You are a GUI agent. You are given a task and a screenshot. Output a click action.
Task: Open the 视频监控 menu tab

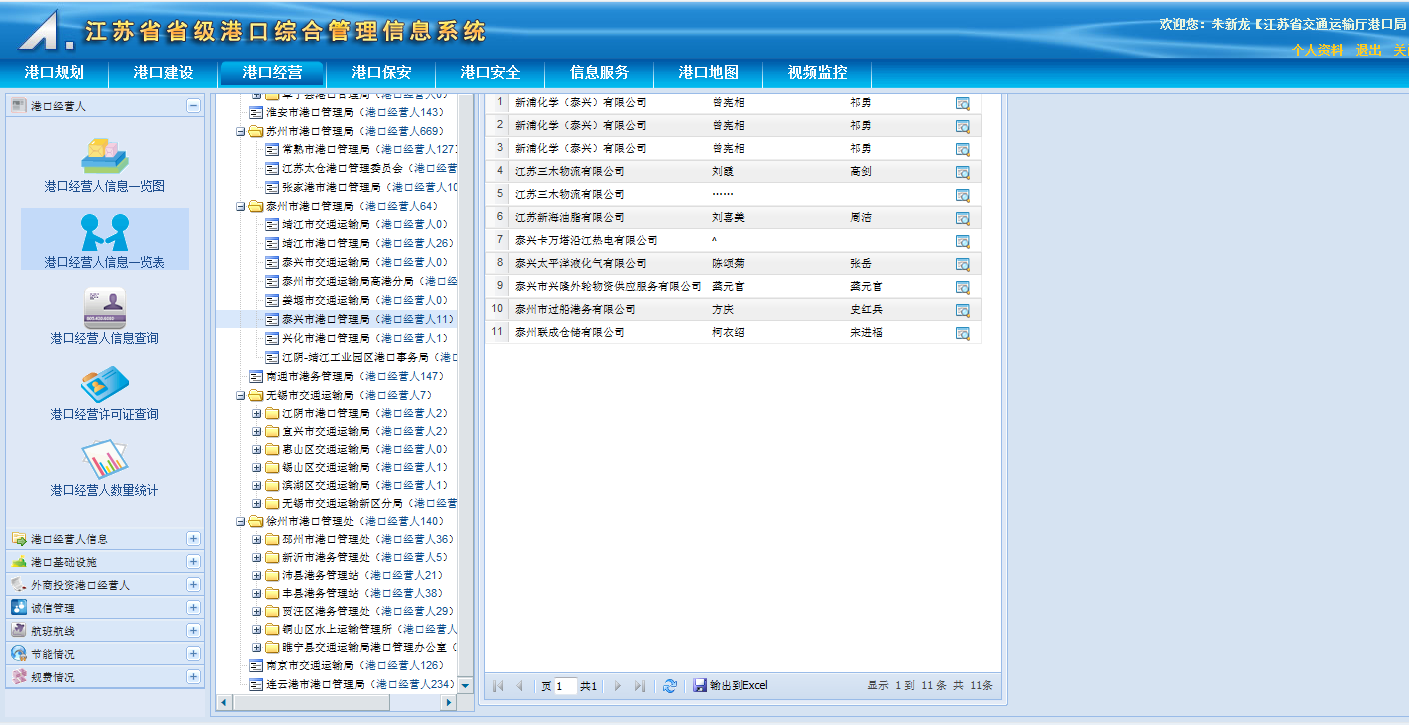pyautogui.click(x=817, y=73)
